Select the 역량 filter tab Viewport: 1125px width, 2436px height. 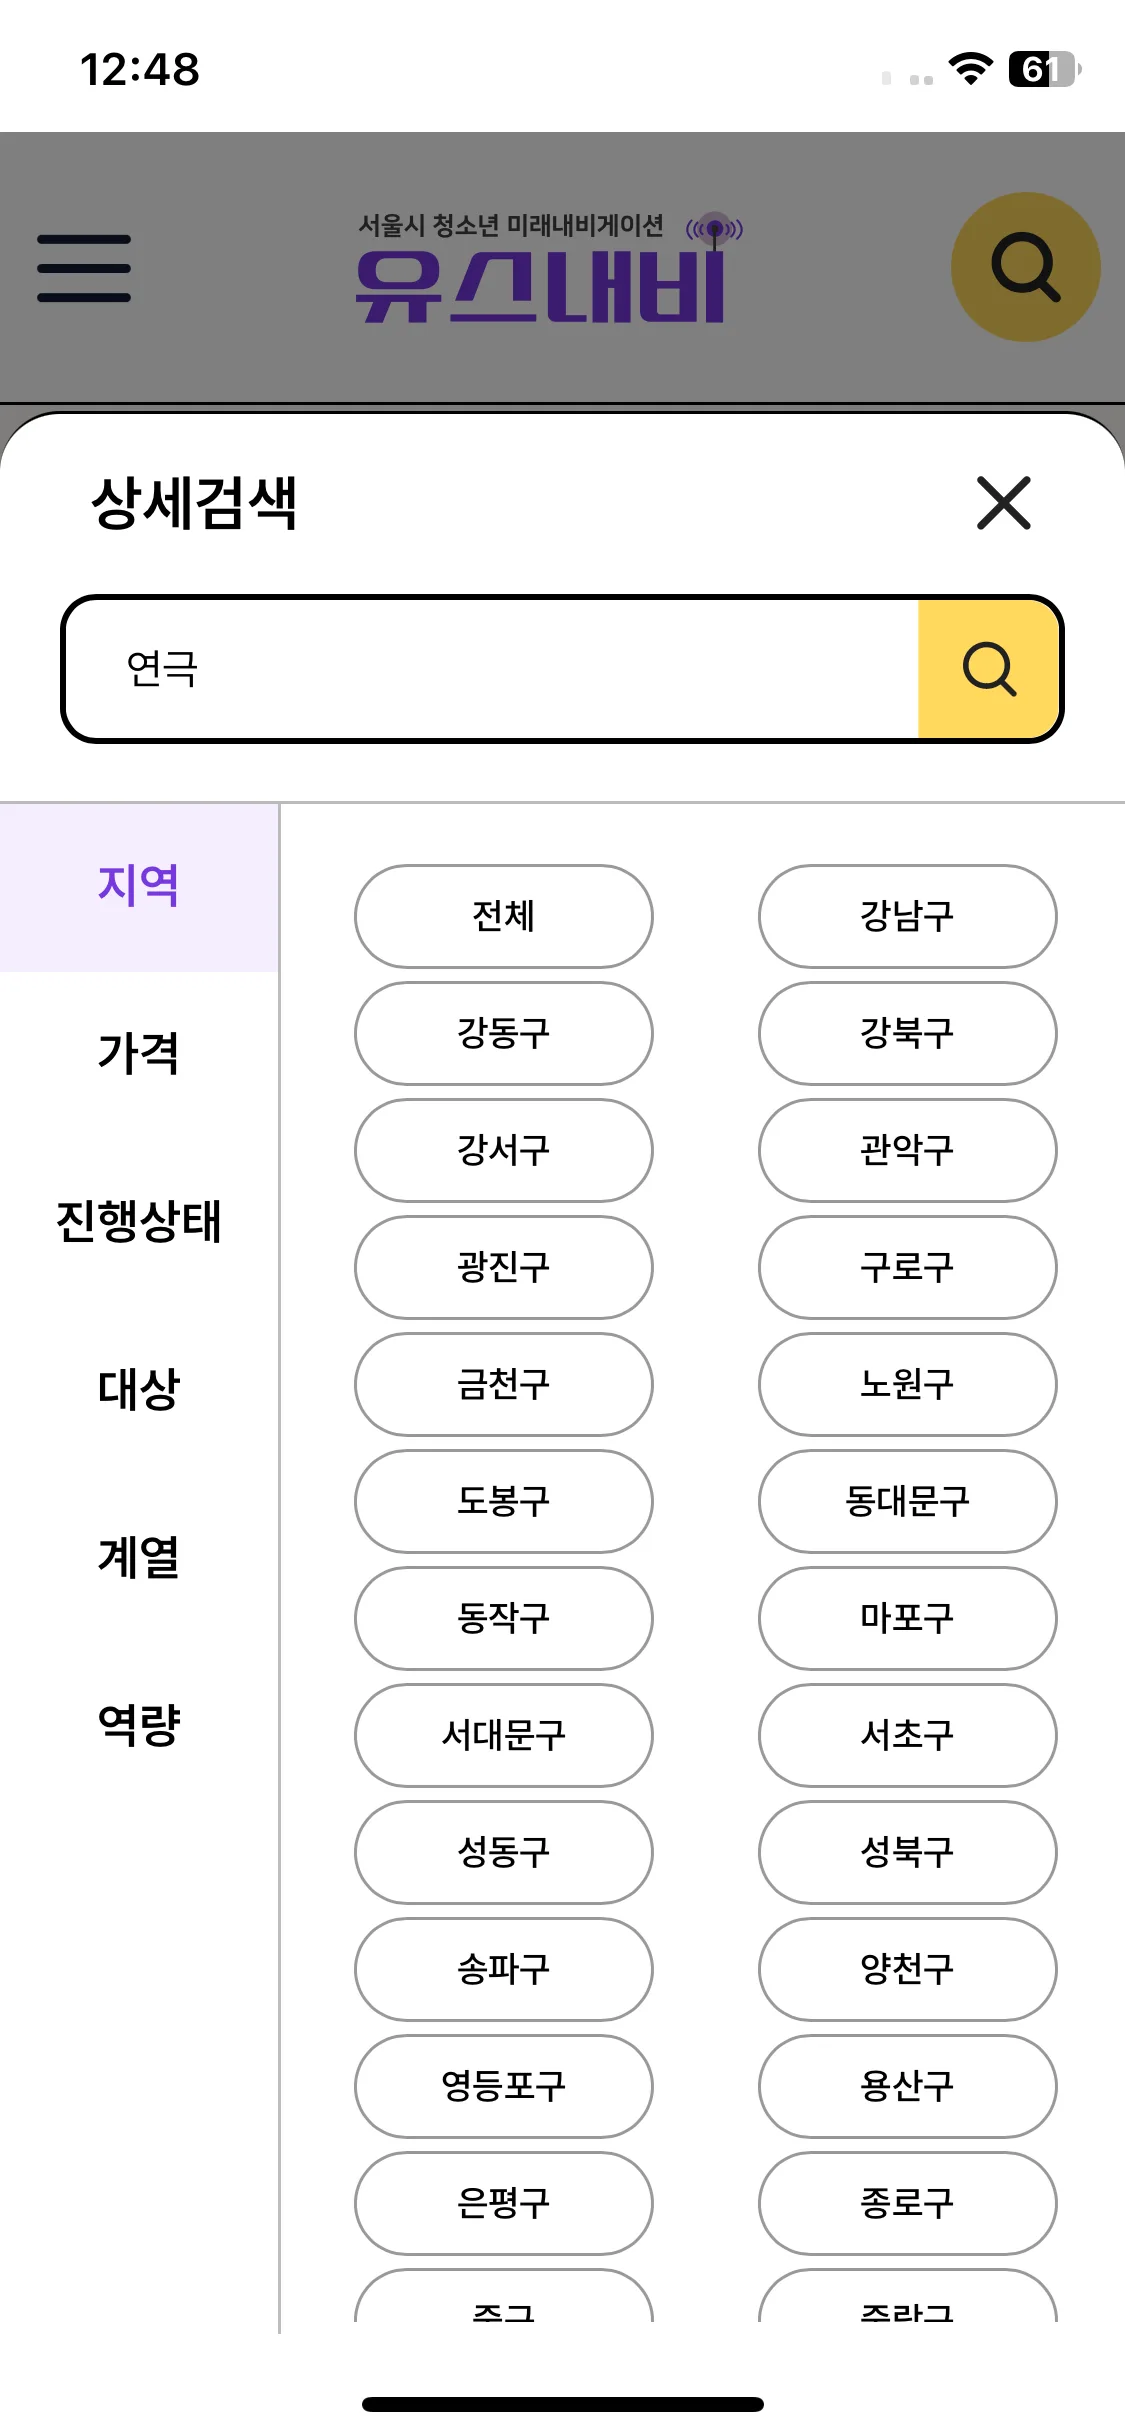(139, 1725)
